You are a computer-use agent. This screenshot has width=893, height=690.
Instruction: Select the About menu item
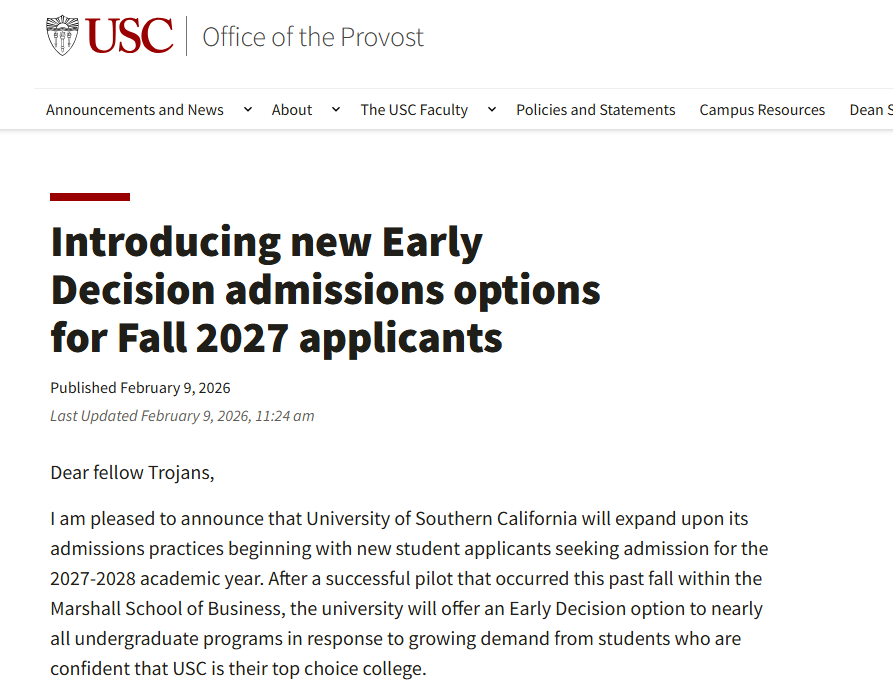(292, 109)
